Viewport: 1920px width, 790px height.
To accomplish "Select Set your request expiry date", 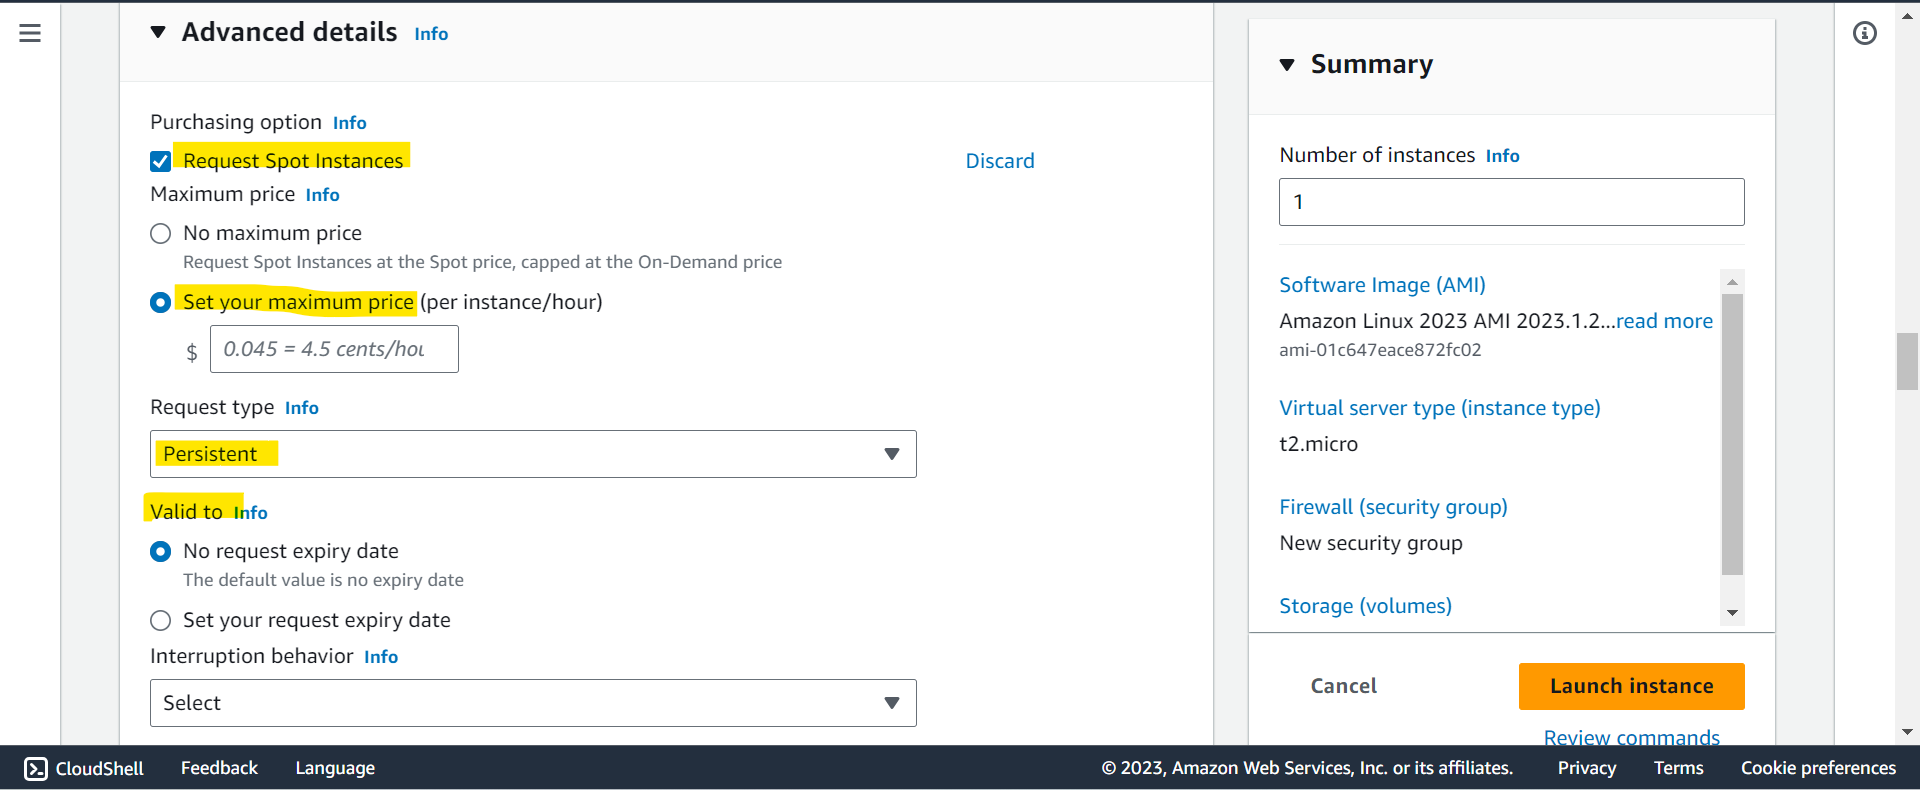I will pyautogui.click(x=160, y=620).
